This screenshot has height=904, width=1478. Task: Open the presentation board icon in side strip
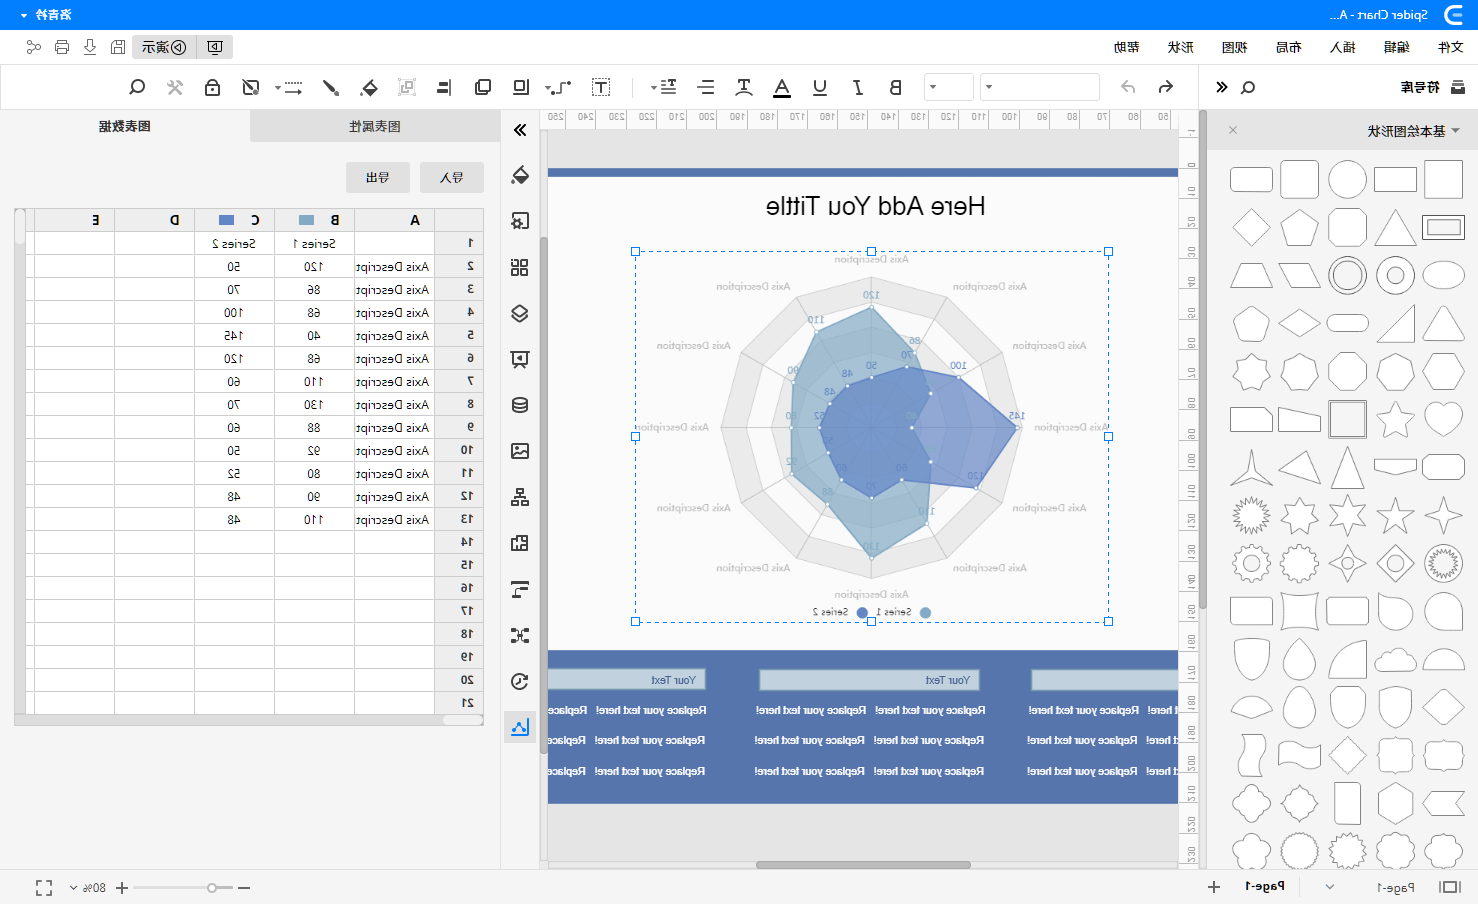520,359
